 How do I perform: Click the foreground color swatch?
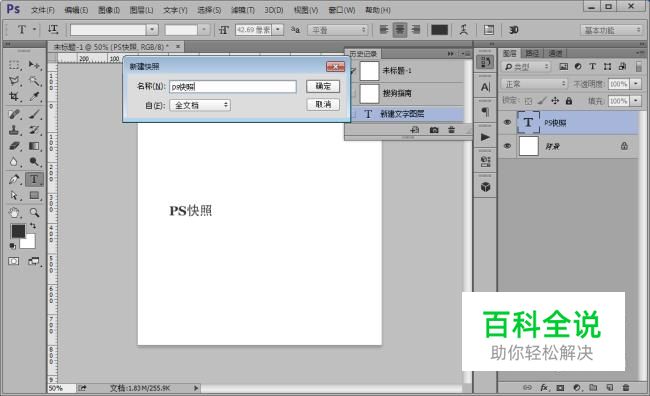coord(18,231)
